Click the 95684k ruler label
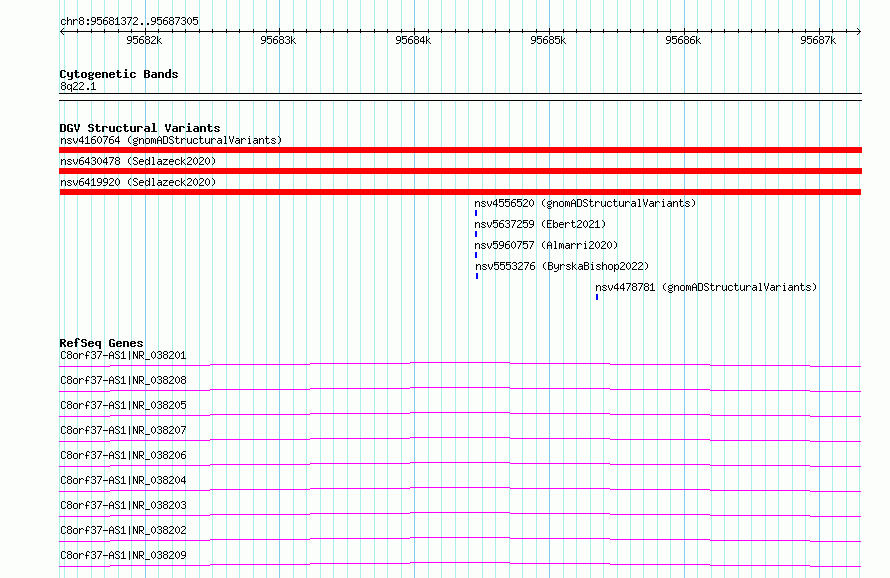The image size is (890, 578). (x=413, y=40)
